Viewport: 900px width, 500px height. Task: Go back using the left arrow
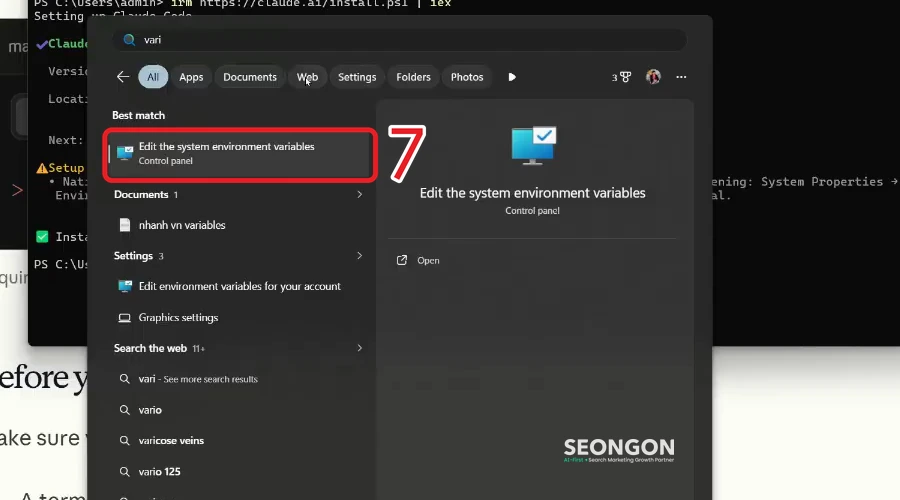click(x=123, y=77)
